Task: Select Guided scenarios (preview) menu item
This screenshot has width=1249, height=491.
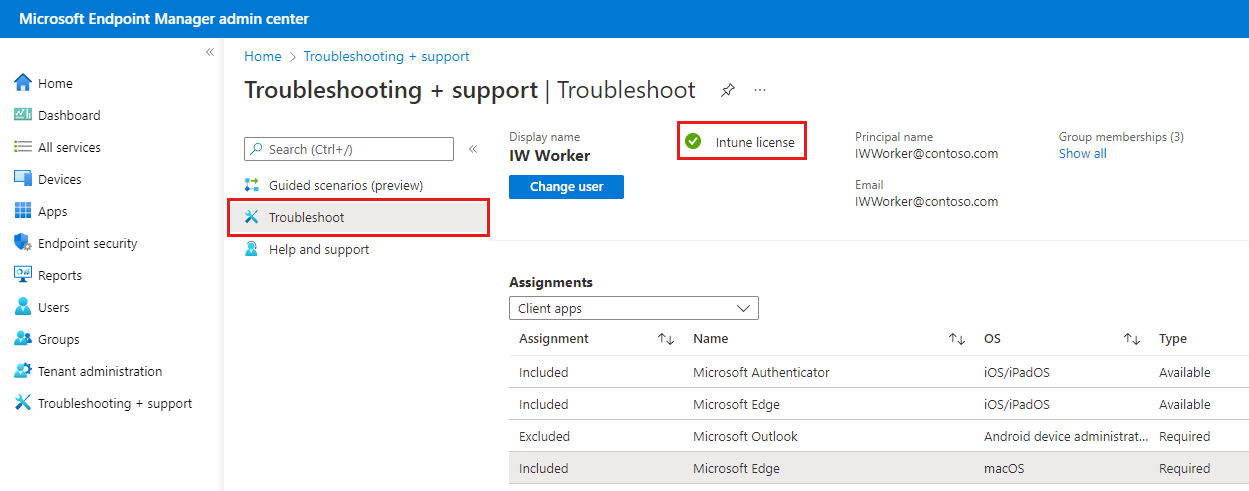Action: pyautogui.click(x=345, y=185)
